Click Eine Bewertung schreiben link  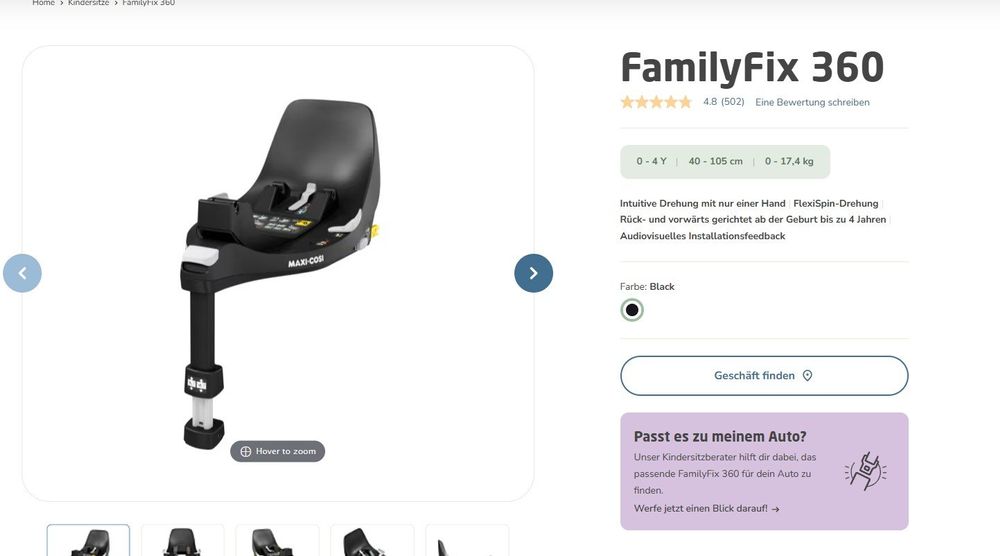tap(812, 102)
